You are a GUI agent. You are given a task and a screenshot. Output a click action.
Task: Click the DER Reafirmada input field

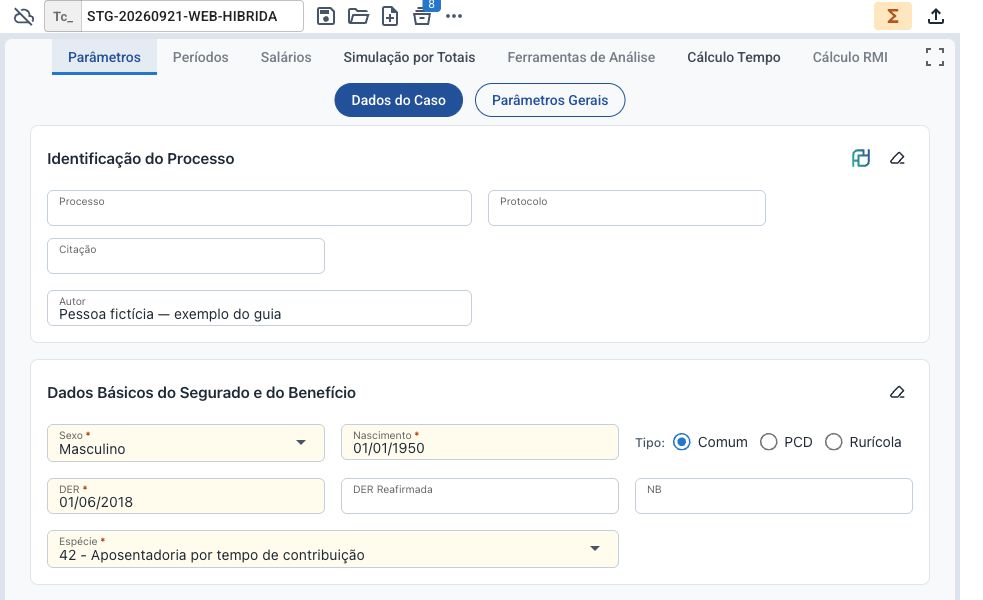(480, 496)
